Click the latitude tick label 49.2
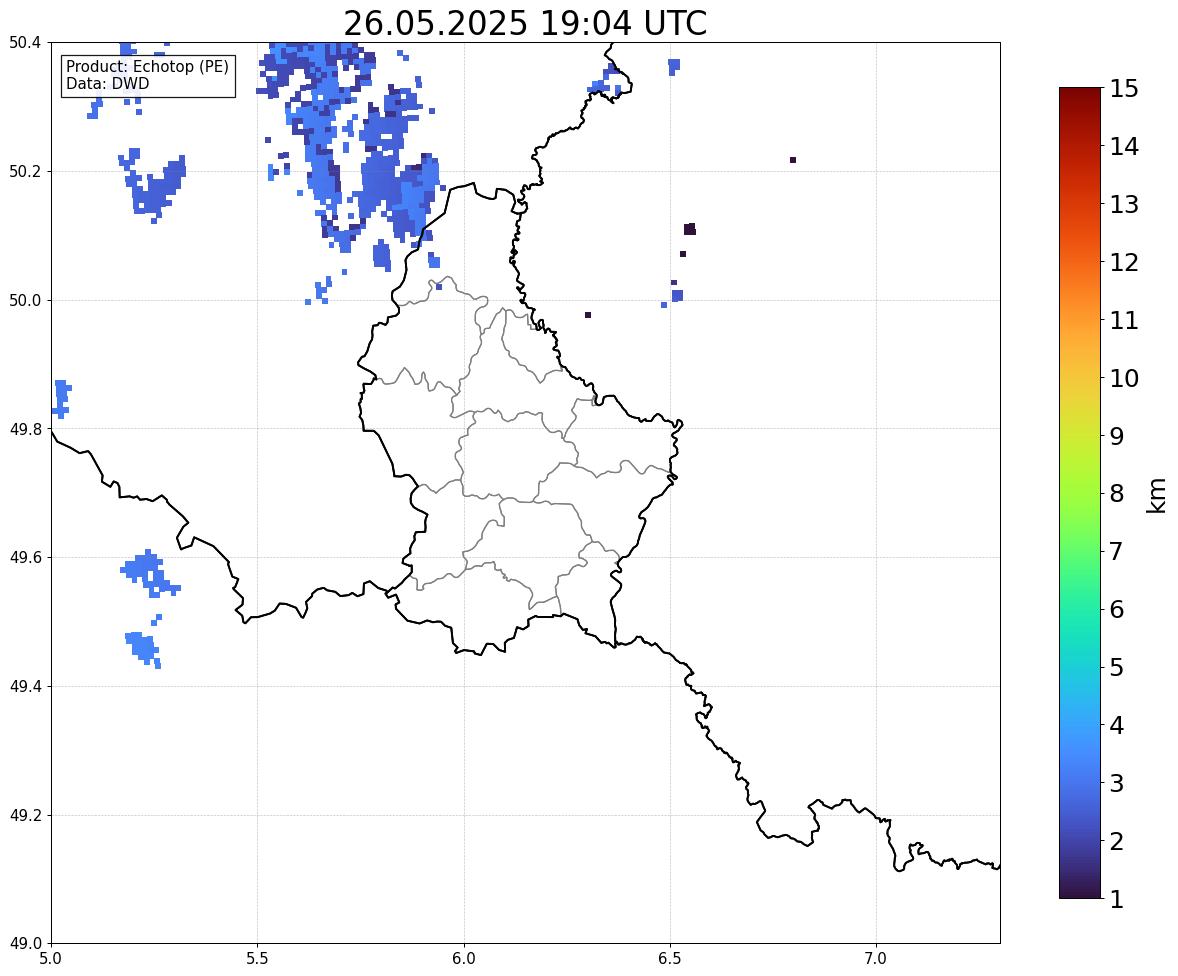This screenshot has width=1178, height=976. click(25, 815)
